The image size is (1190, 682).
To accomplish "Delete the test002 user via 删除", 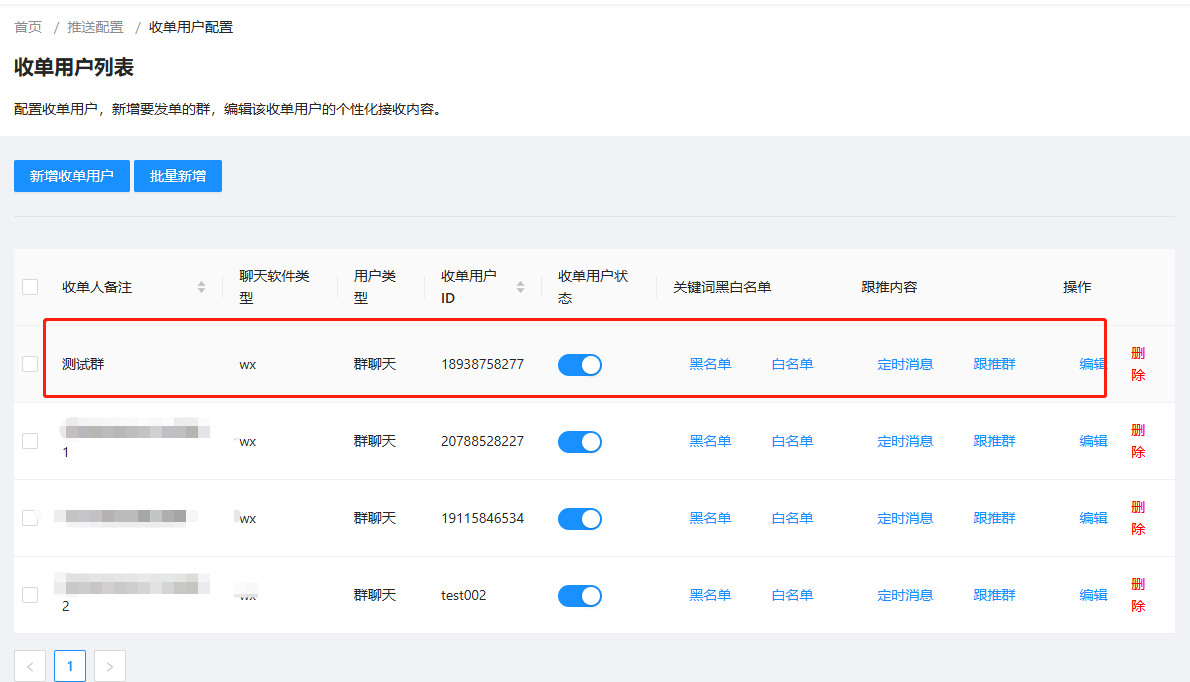I will pyautogui.click(x=1138, y=595).
